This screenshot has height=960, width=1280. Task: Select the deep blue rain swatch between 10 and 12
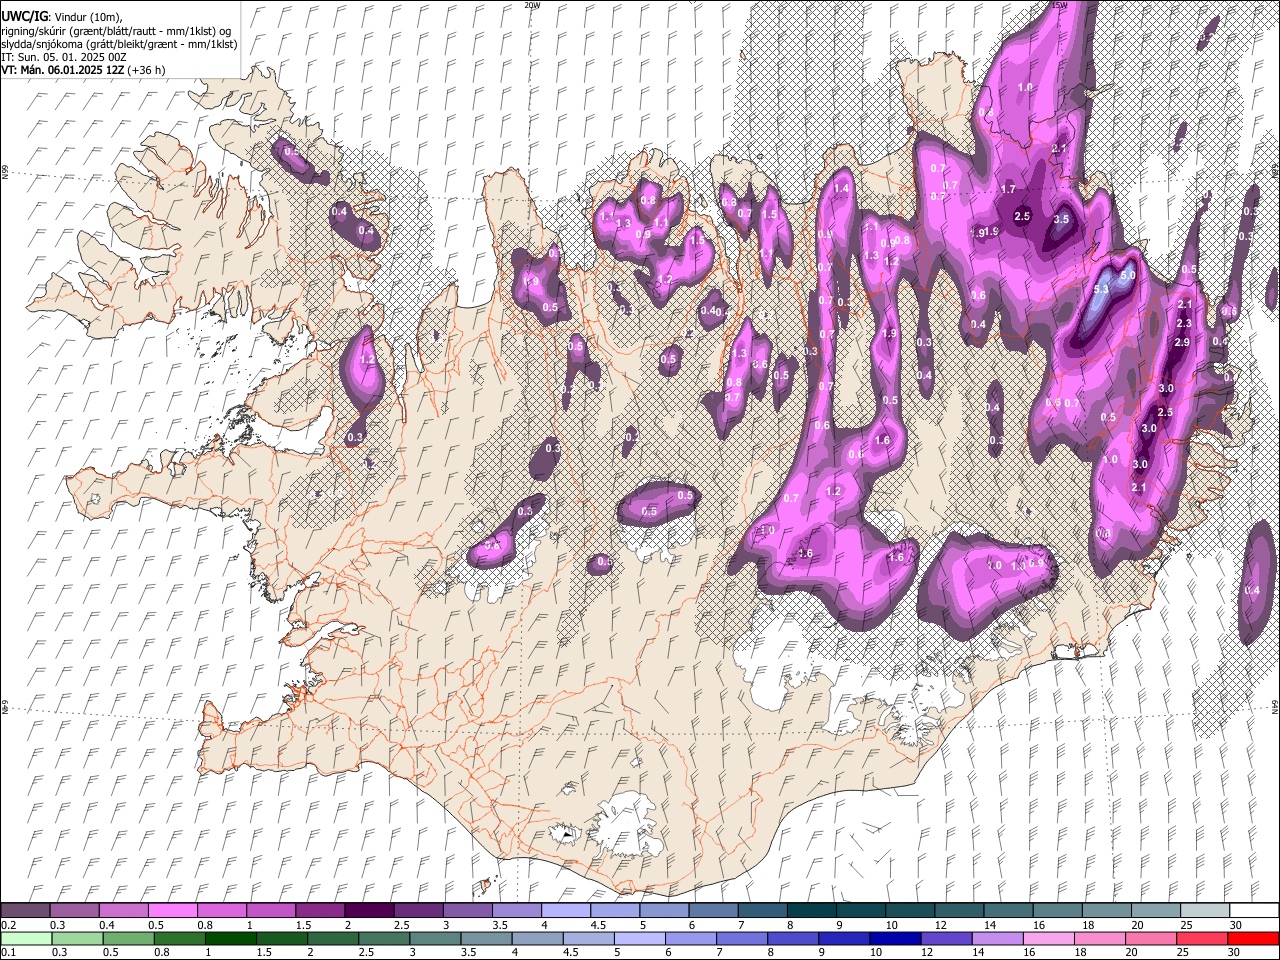[894, 938]
